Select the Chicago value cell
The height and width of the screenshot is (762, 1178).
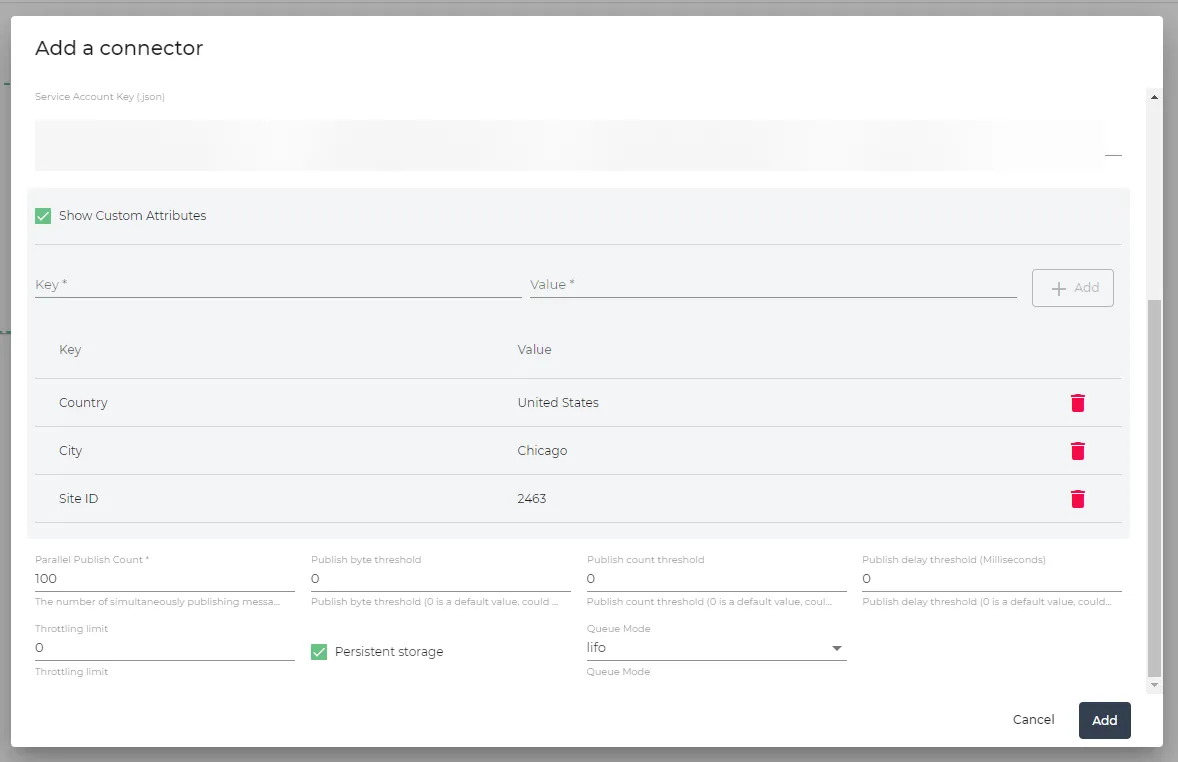pyautogui.click(x=542, y=451)
